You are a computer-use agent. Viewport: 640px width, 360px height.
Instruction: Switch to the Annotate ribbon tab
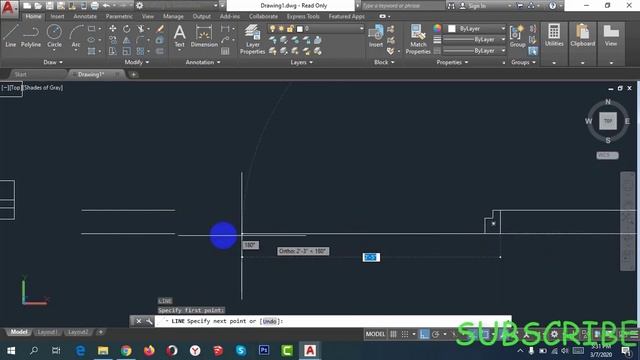point(85,16)
